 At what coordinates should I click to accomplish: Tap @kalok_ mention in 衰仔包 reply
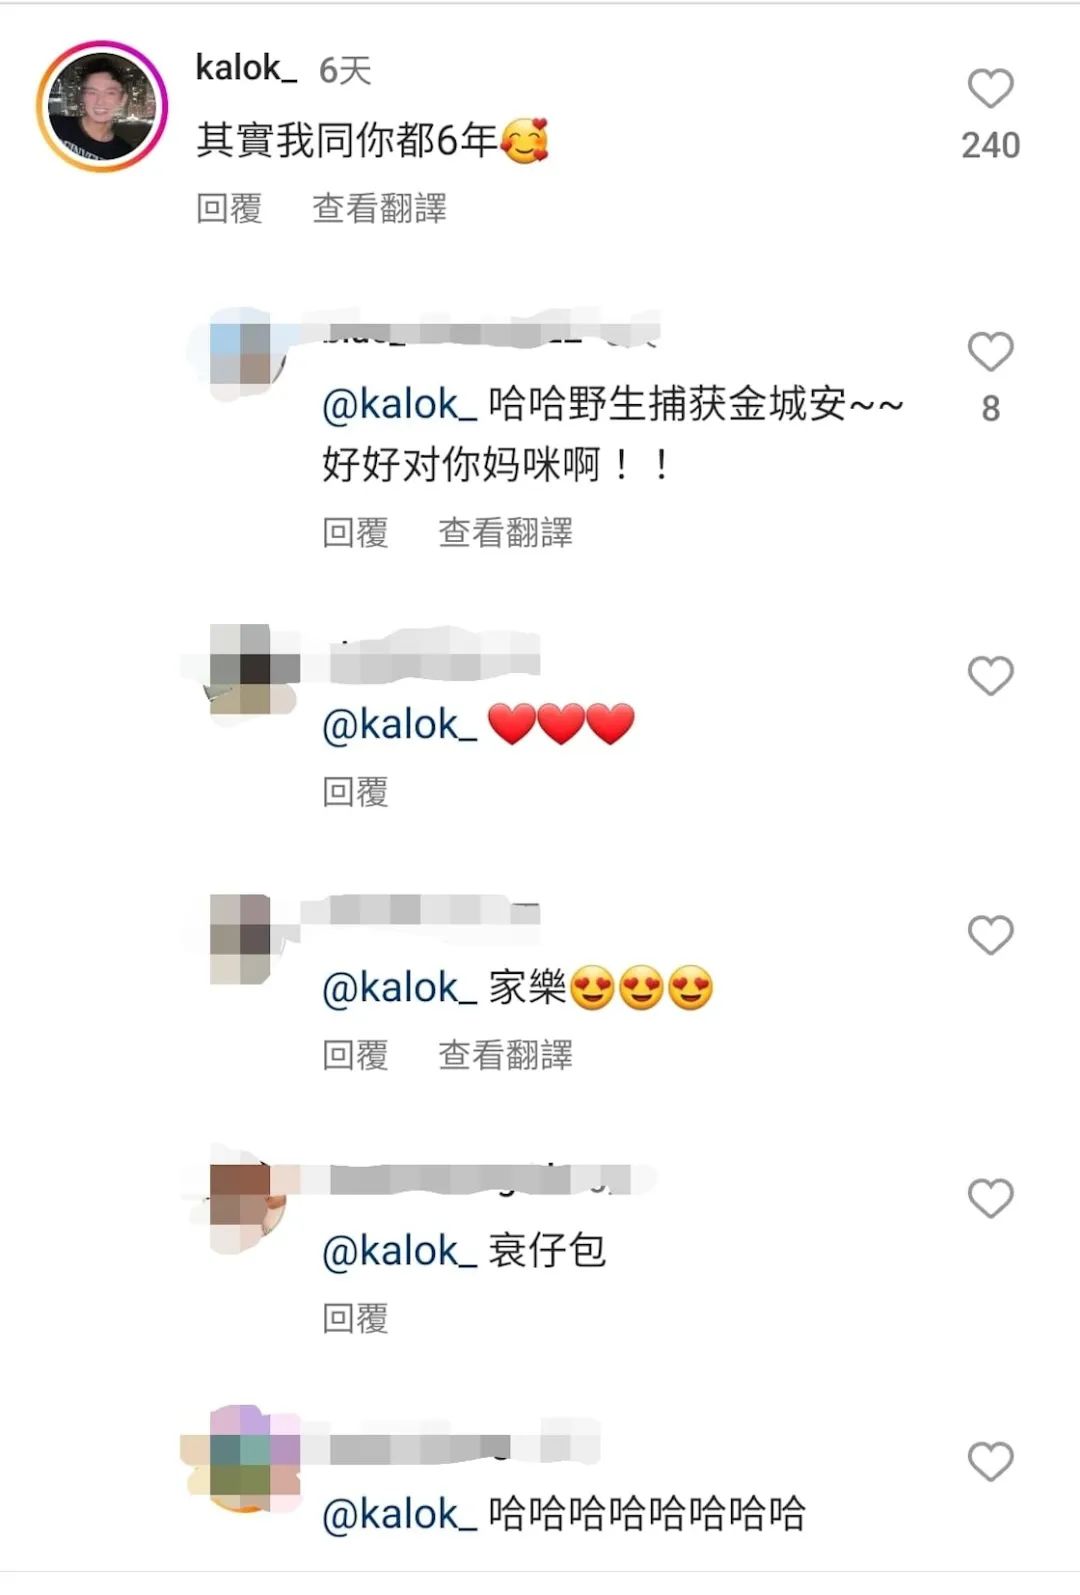pos(400,1251)
